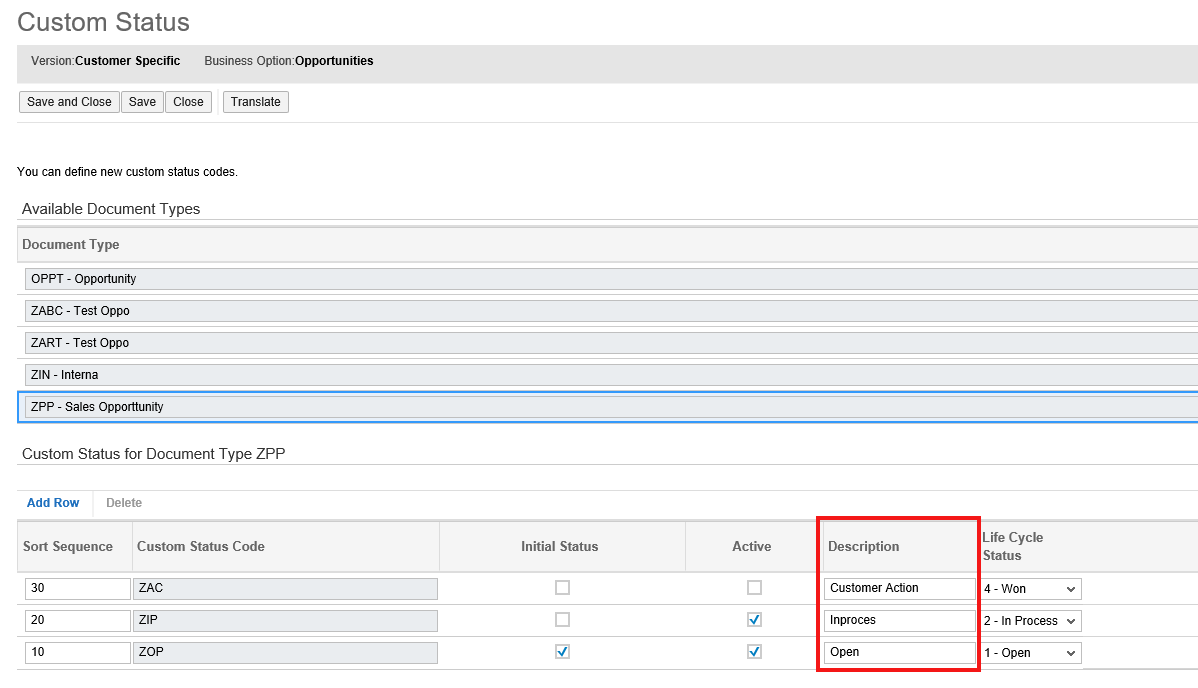The height and width of the screenshot is (688, 1198).
Task: Click the Active column header
Action: point(752,547)
